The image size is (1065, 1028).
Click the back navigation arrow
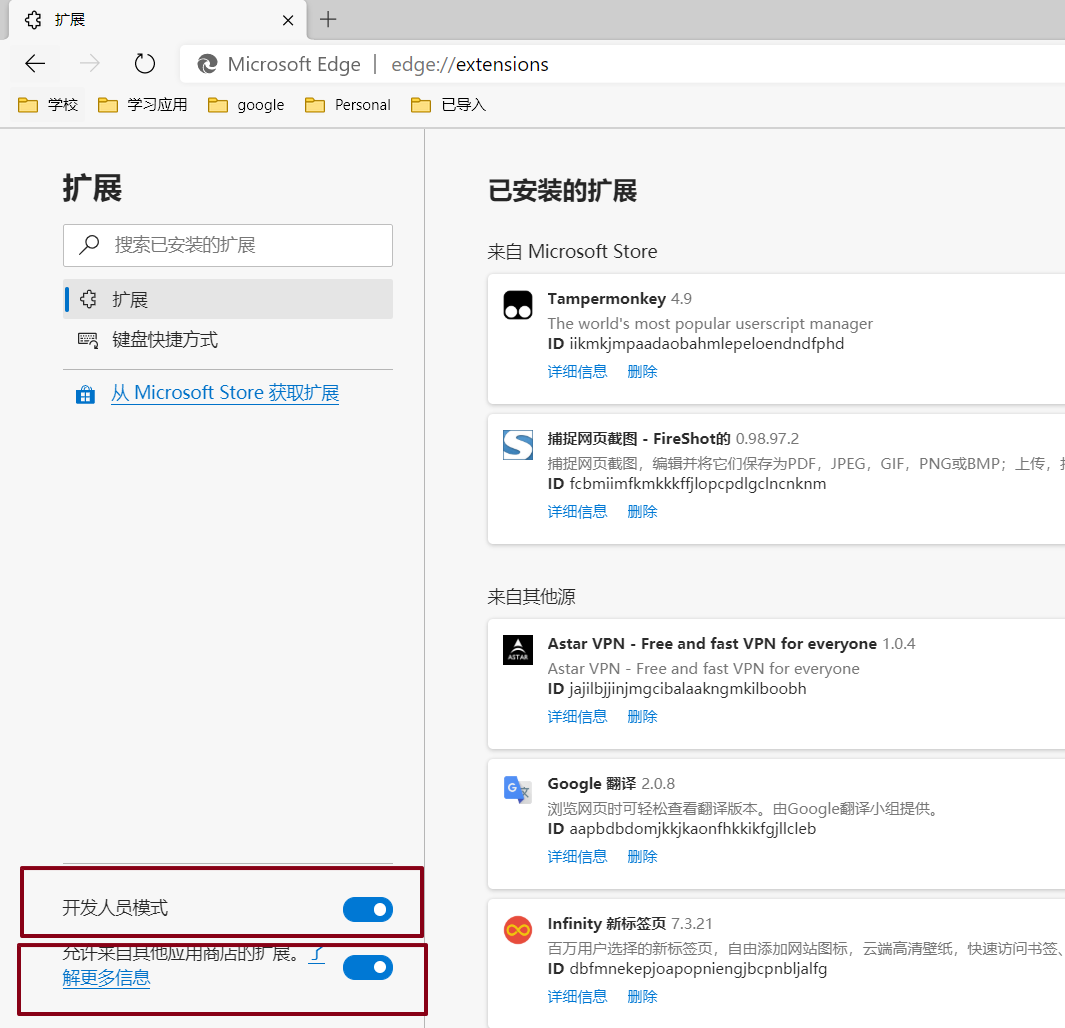coord(35,63)
